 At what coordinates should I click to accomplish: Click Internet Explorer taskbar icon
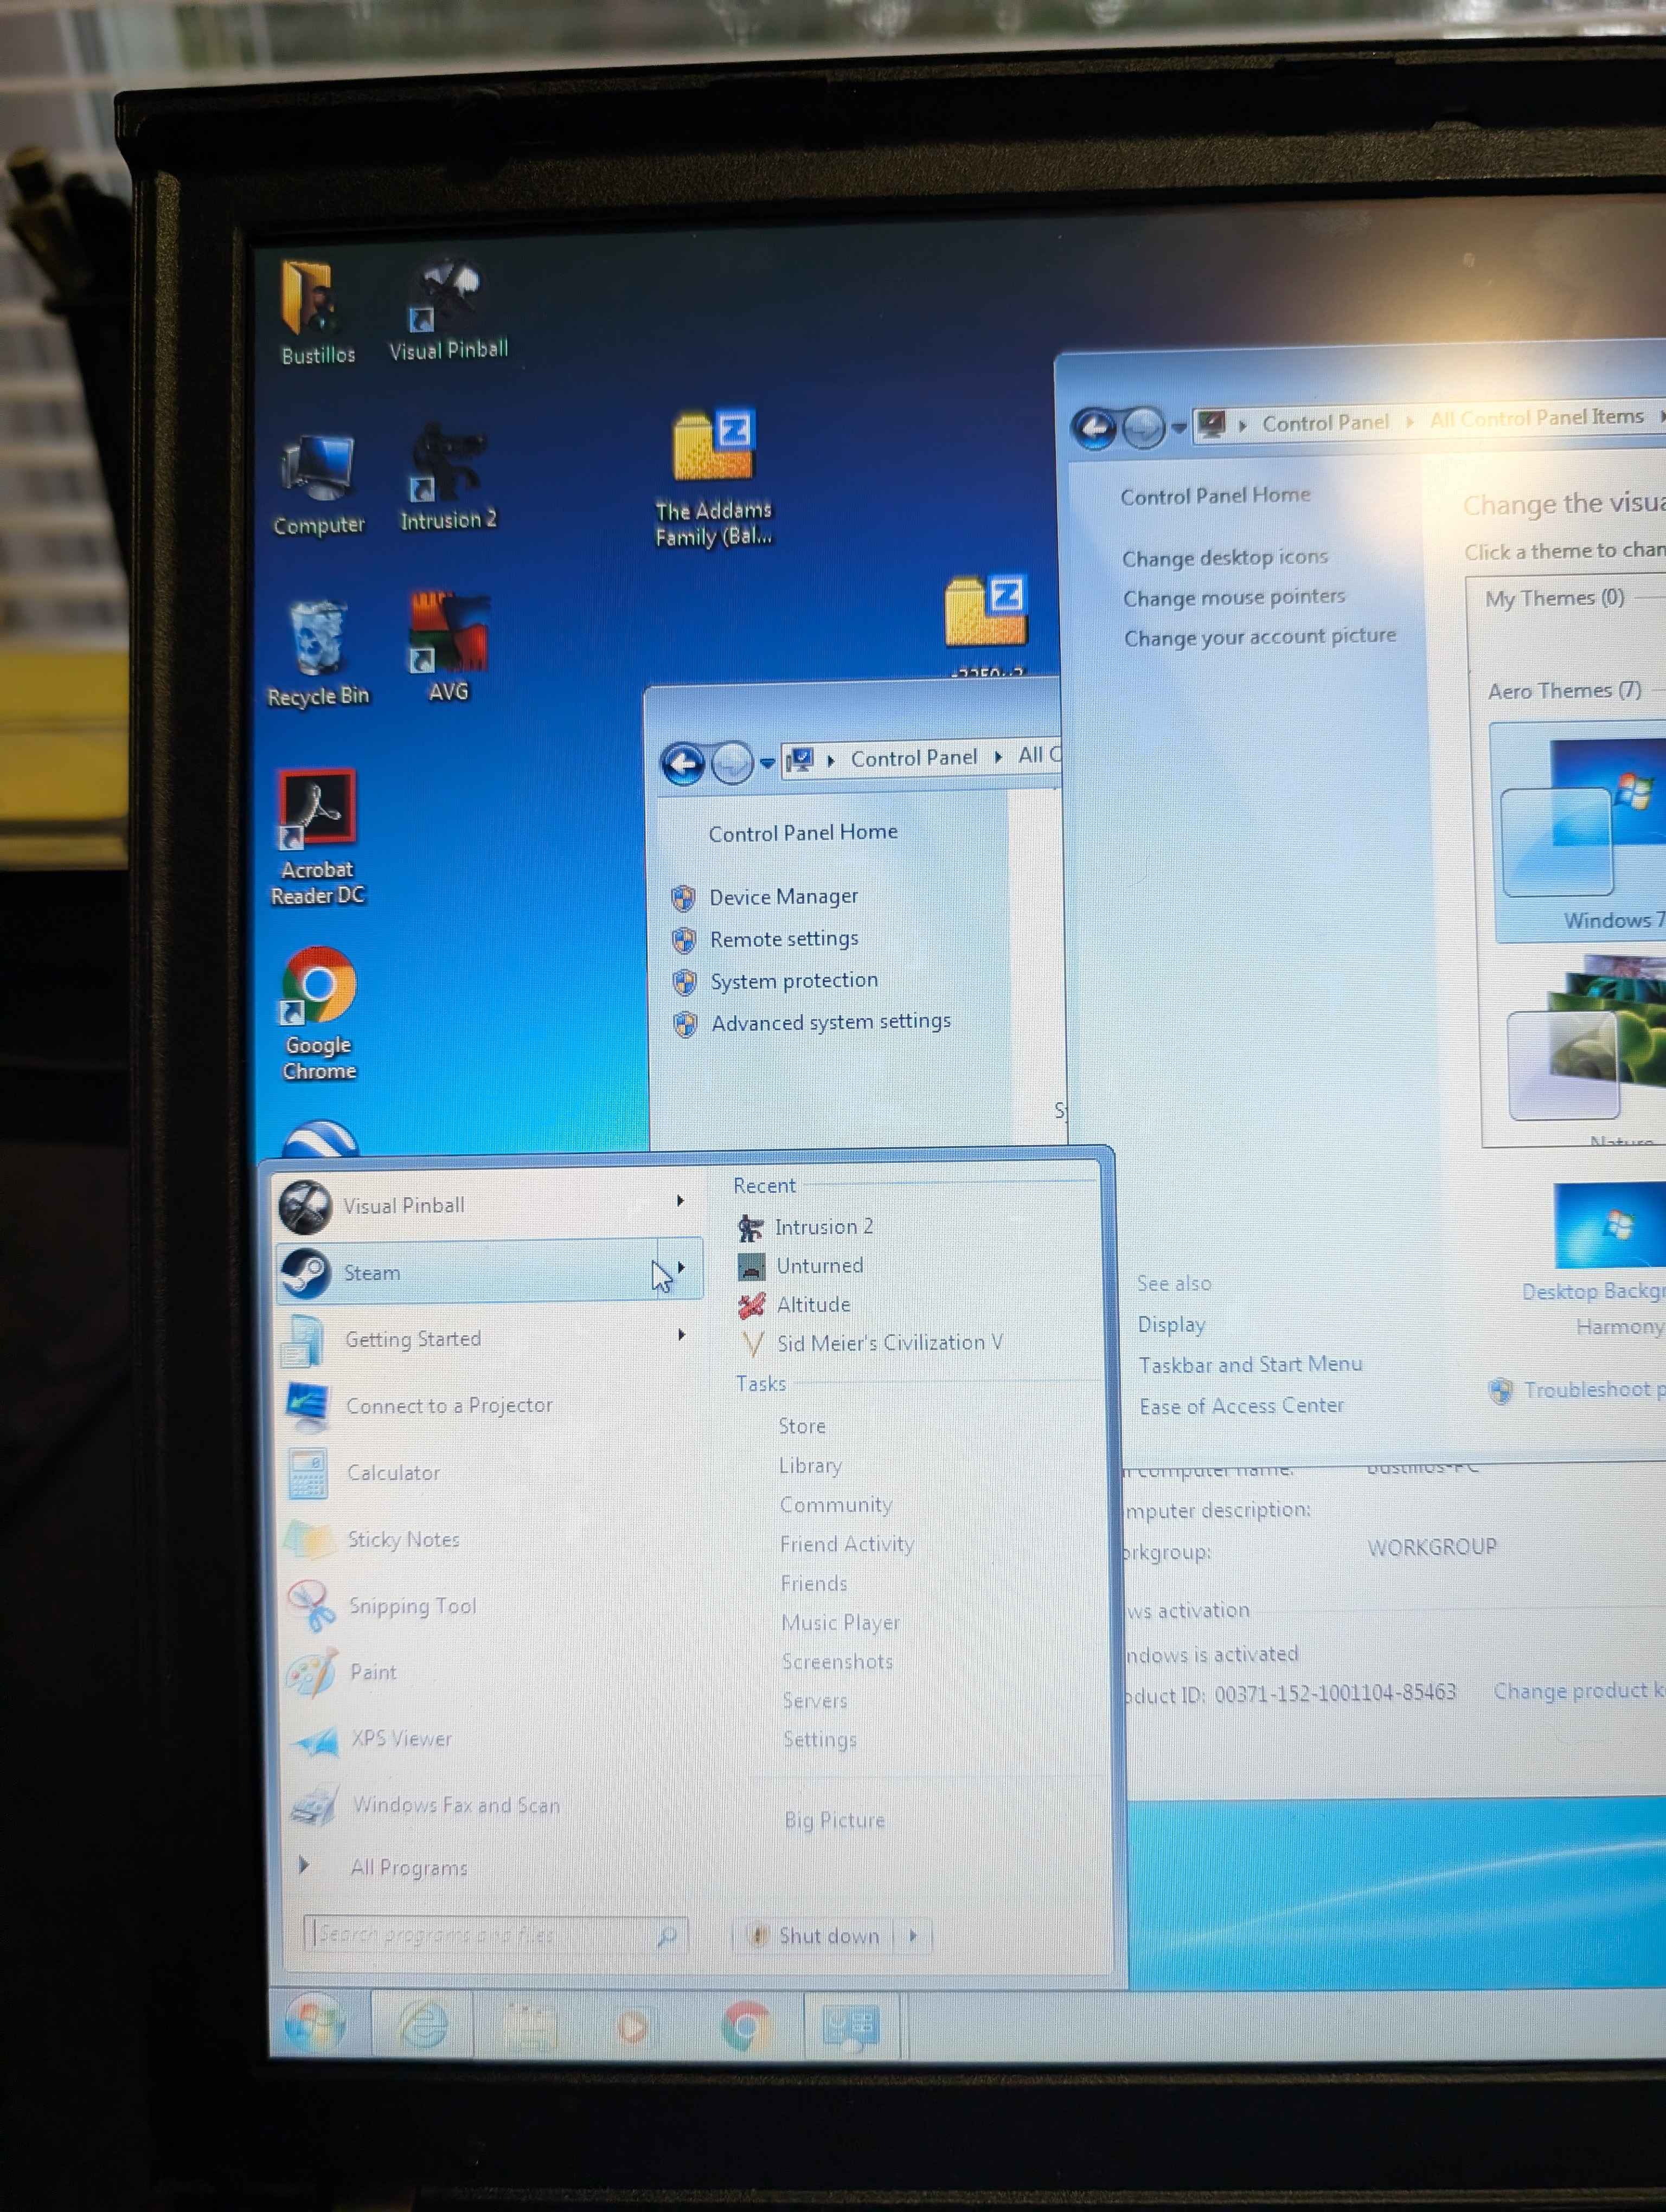pos(424,2026)
